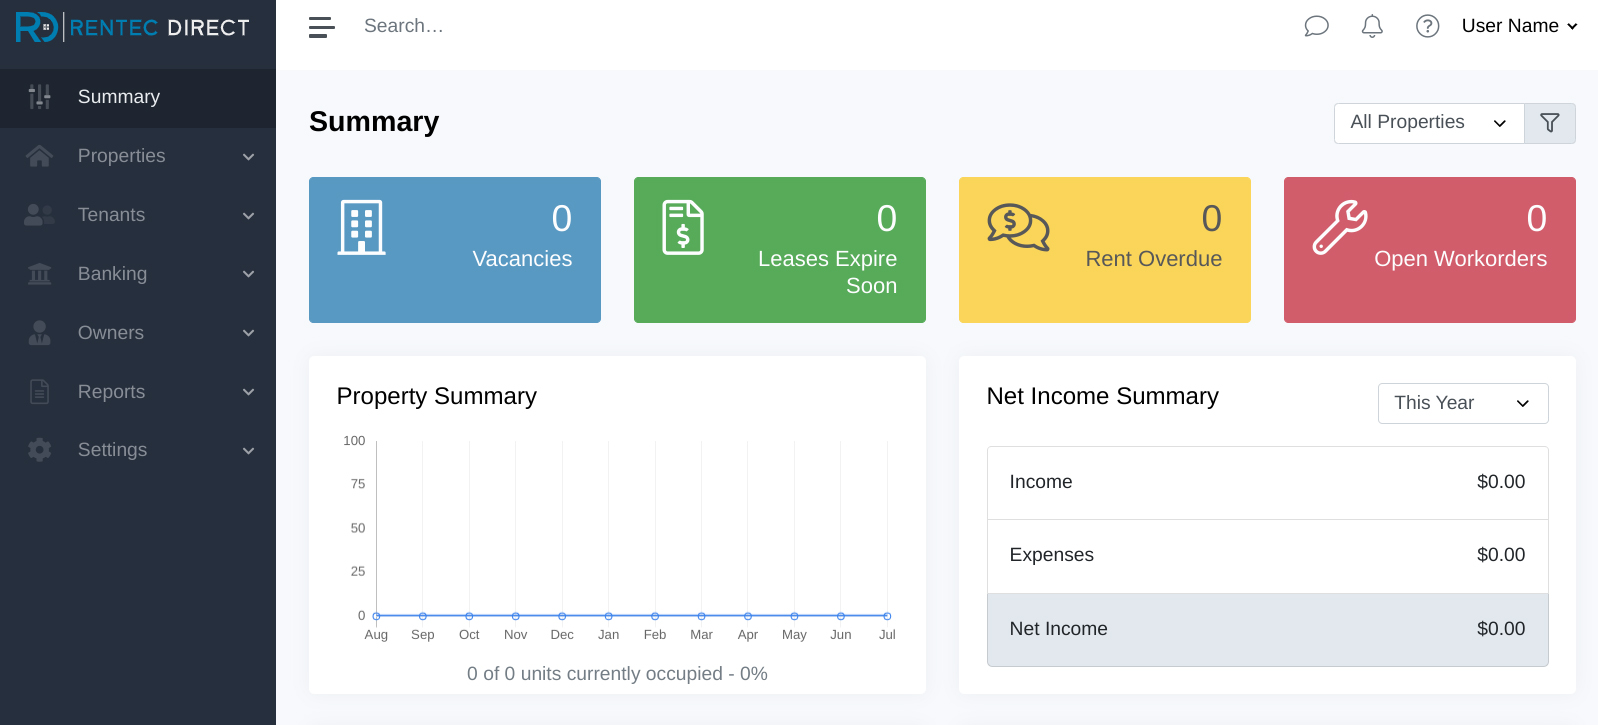Expand the Properties sidebar section
Screen dimensions: 1598x725
coord(138,156)
